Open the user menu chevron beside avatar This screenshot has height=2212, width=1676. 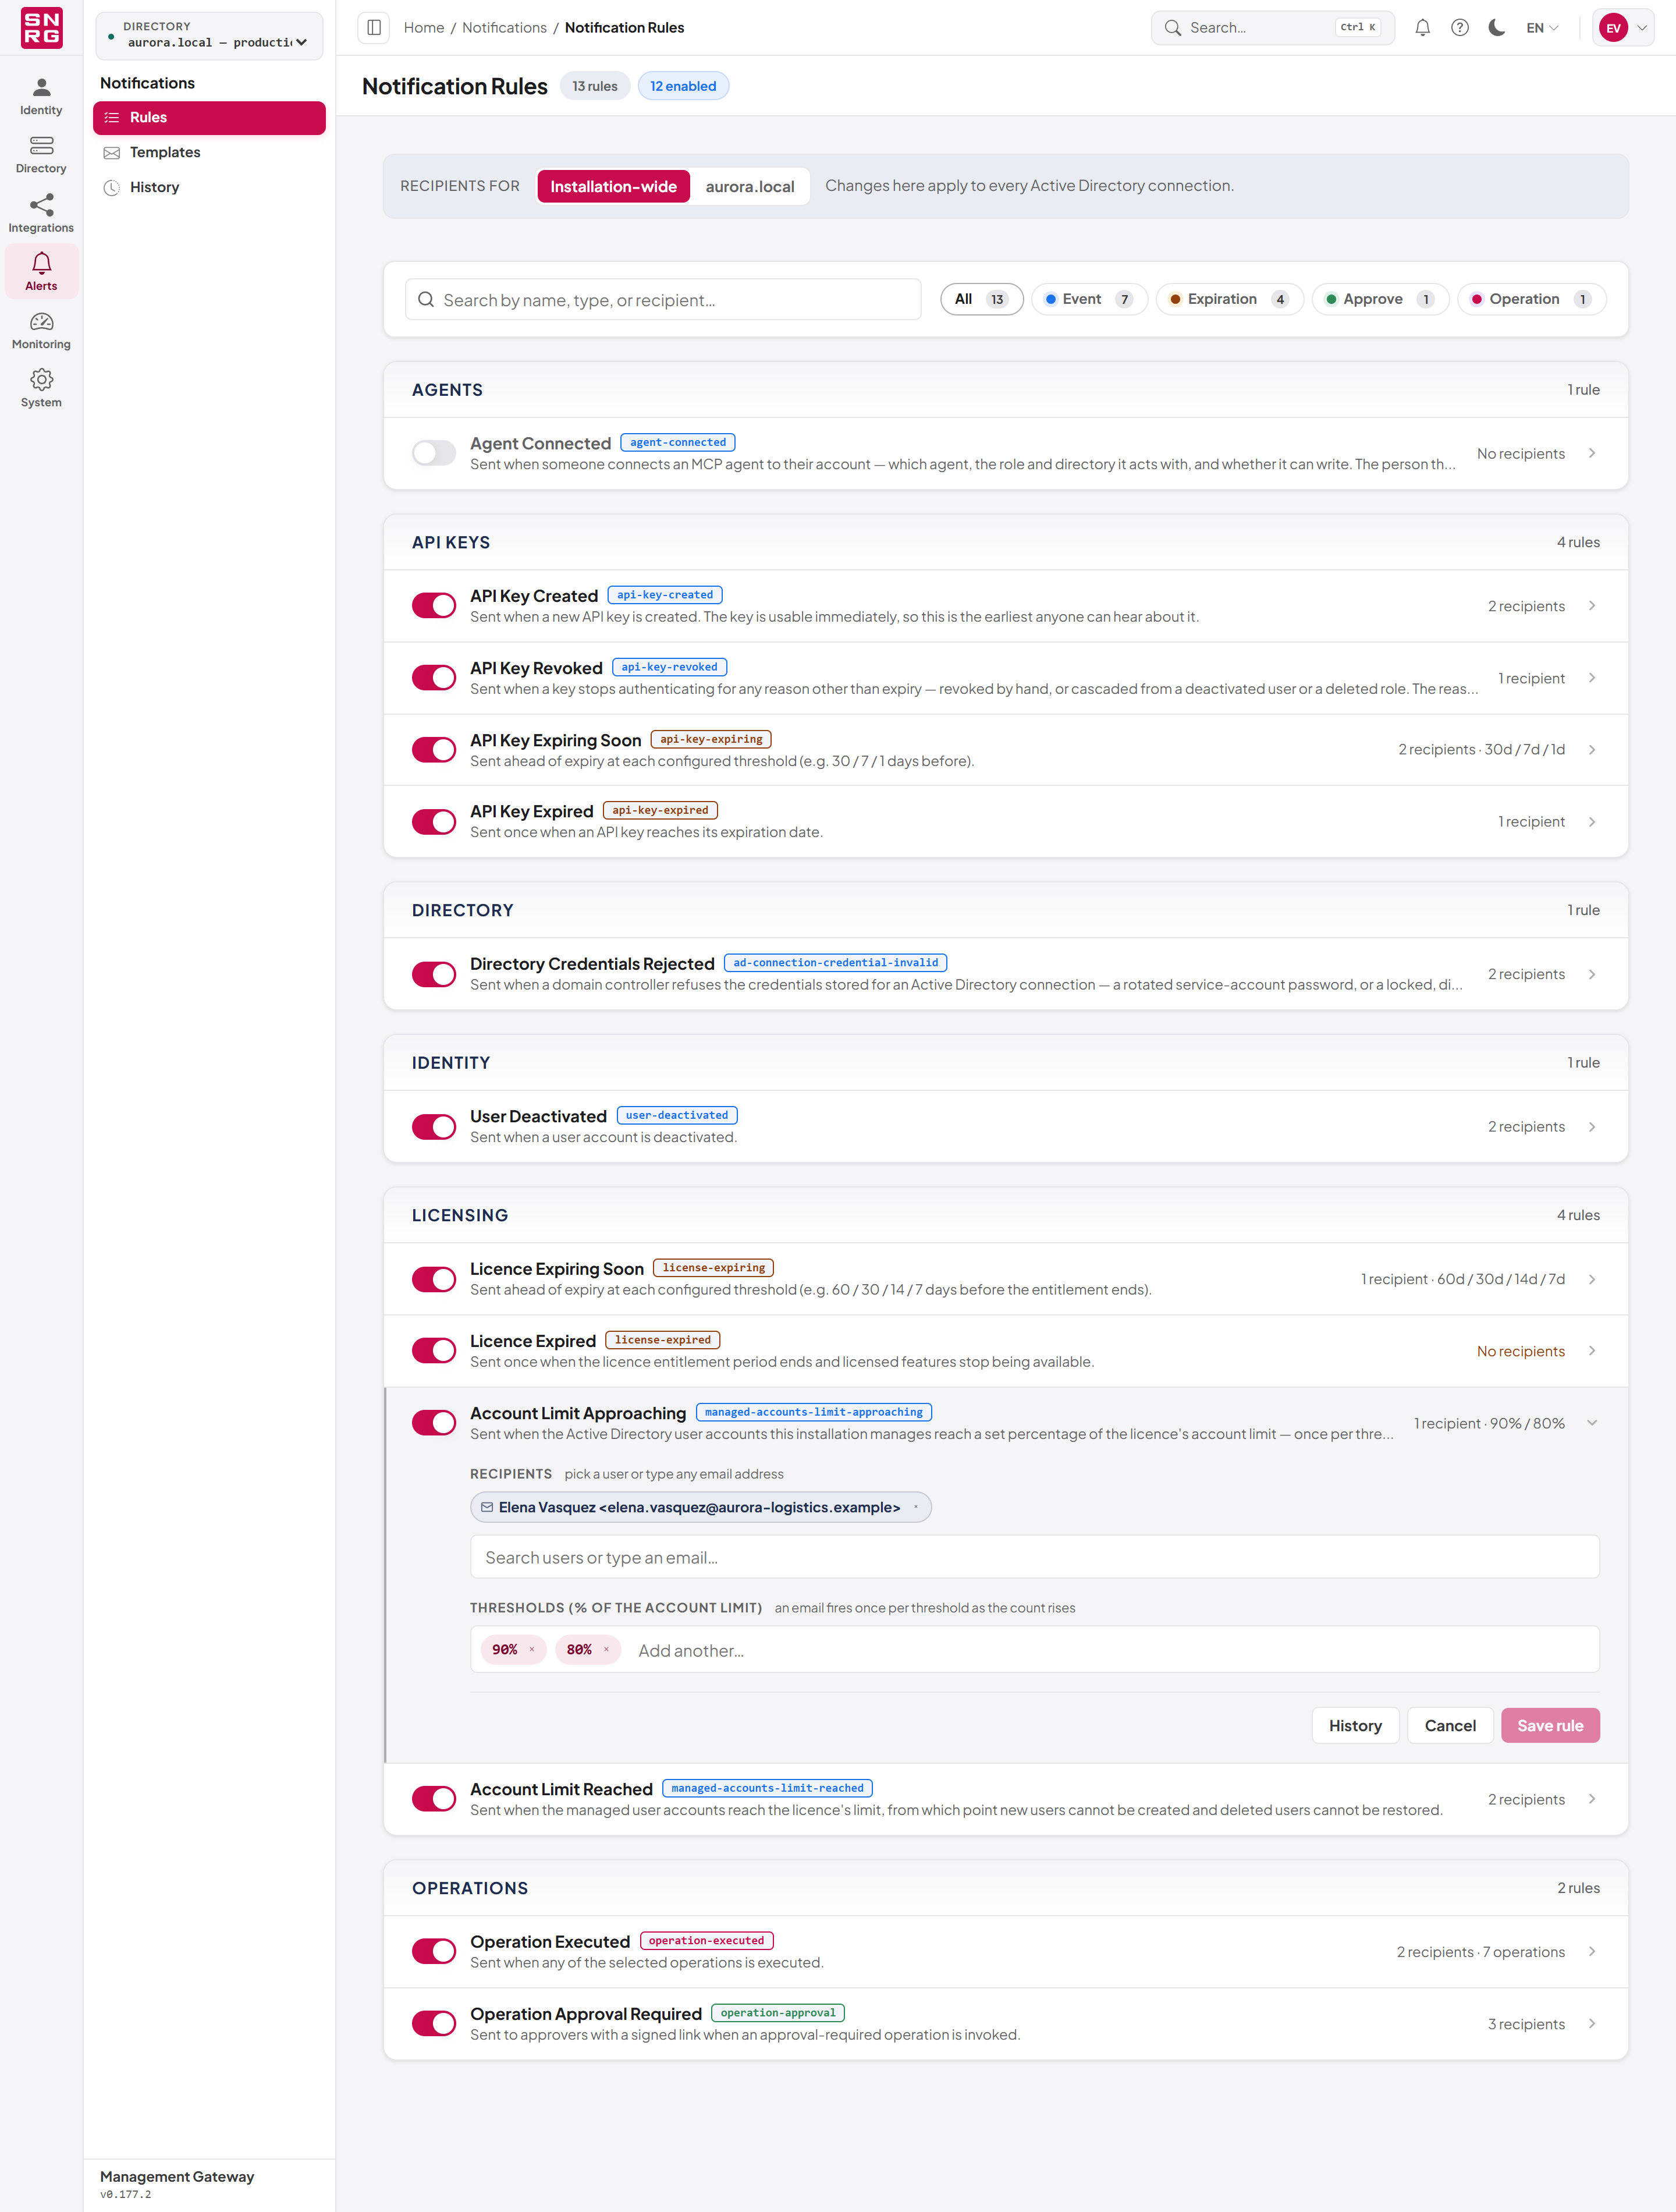pyautogui.click(x=1642, y=28)
